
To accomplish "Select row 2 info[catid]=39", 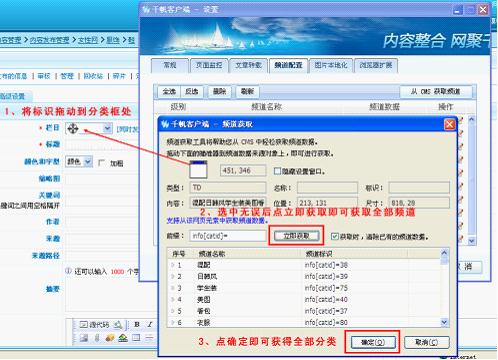I will 304,276.
